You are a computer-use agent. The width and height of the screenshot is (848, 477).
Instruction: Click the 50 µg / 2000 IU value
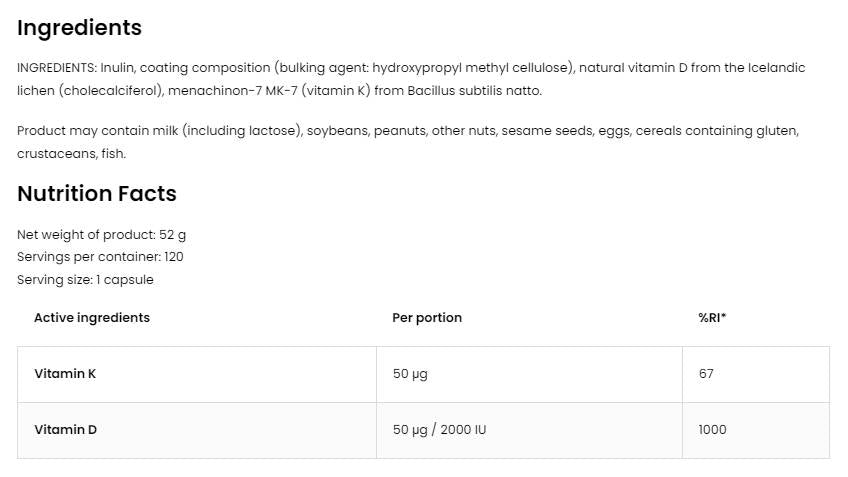click(x=440, y=430)
